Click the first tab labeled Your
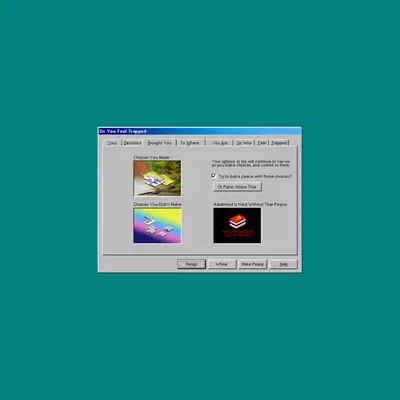The height and width of the screenshot is (400, 400). click(112, 143)
